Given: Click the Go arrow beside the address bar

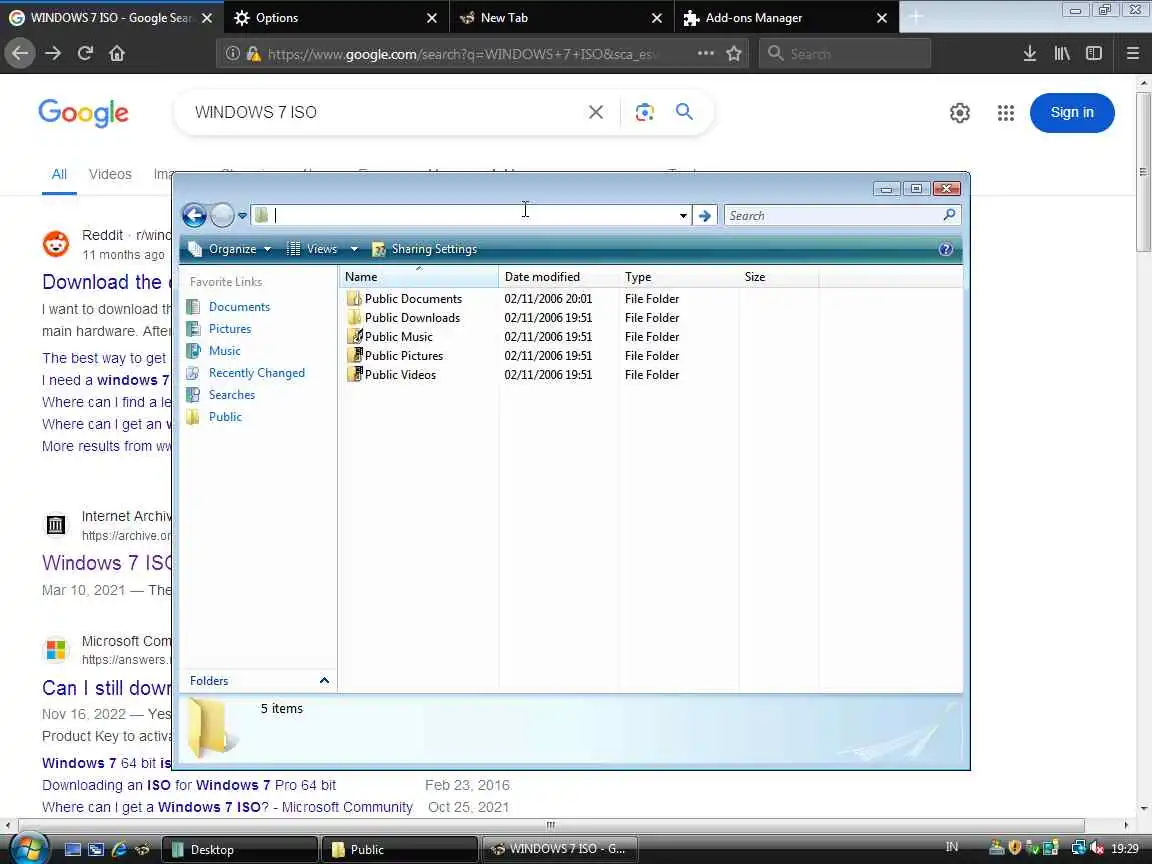Looking at the screenshot, I should 705,215.
